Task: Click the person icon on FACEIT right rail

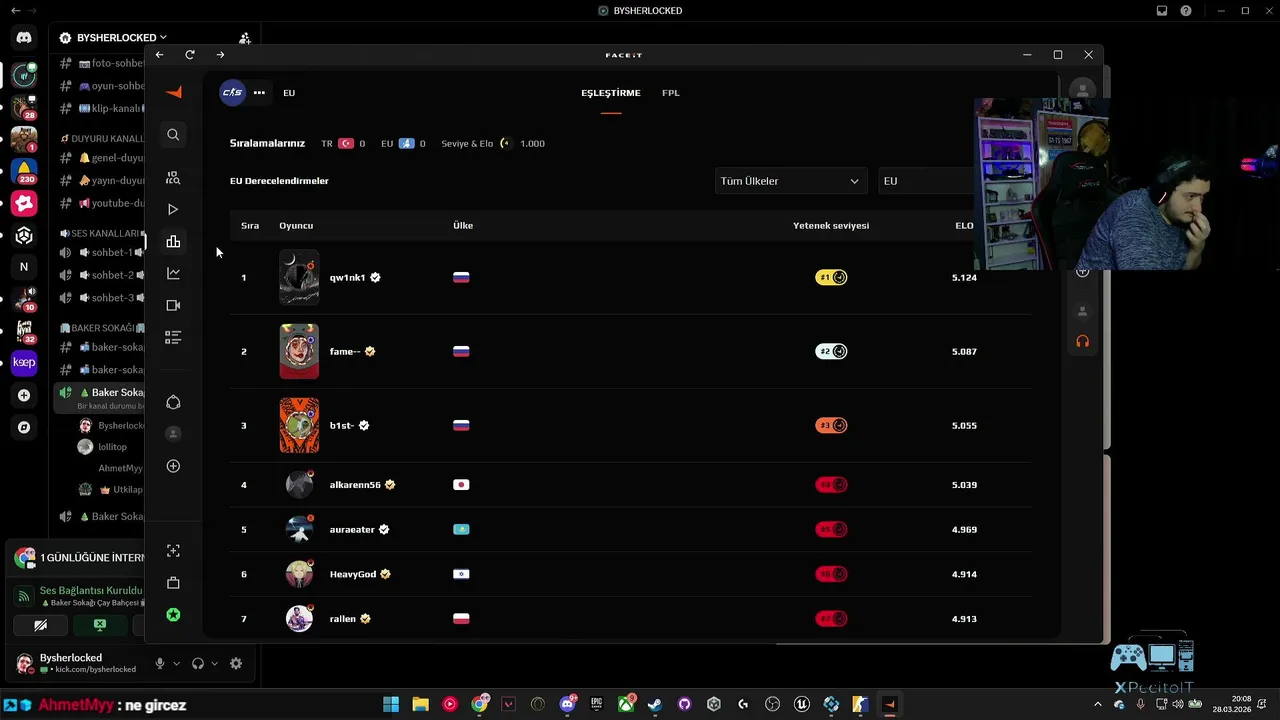Action: [1082, 311]
